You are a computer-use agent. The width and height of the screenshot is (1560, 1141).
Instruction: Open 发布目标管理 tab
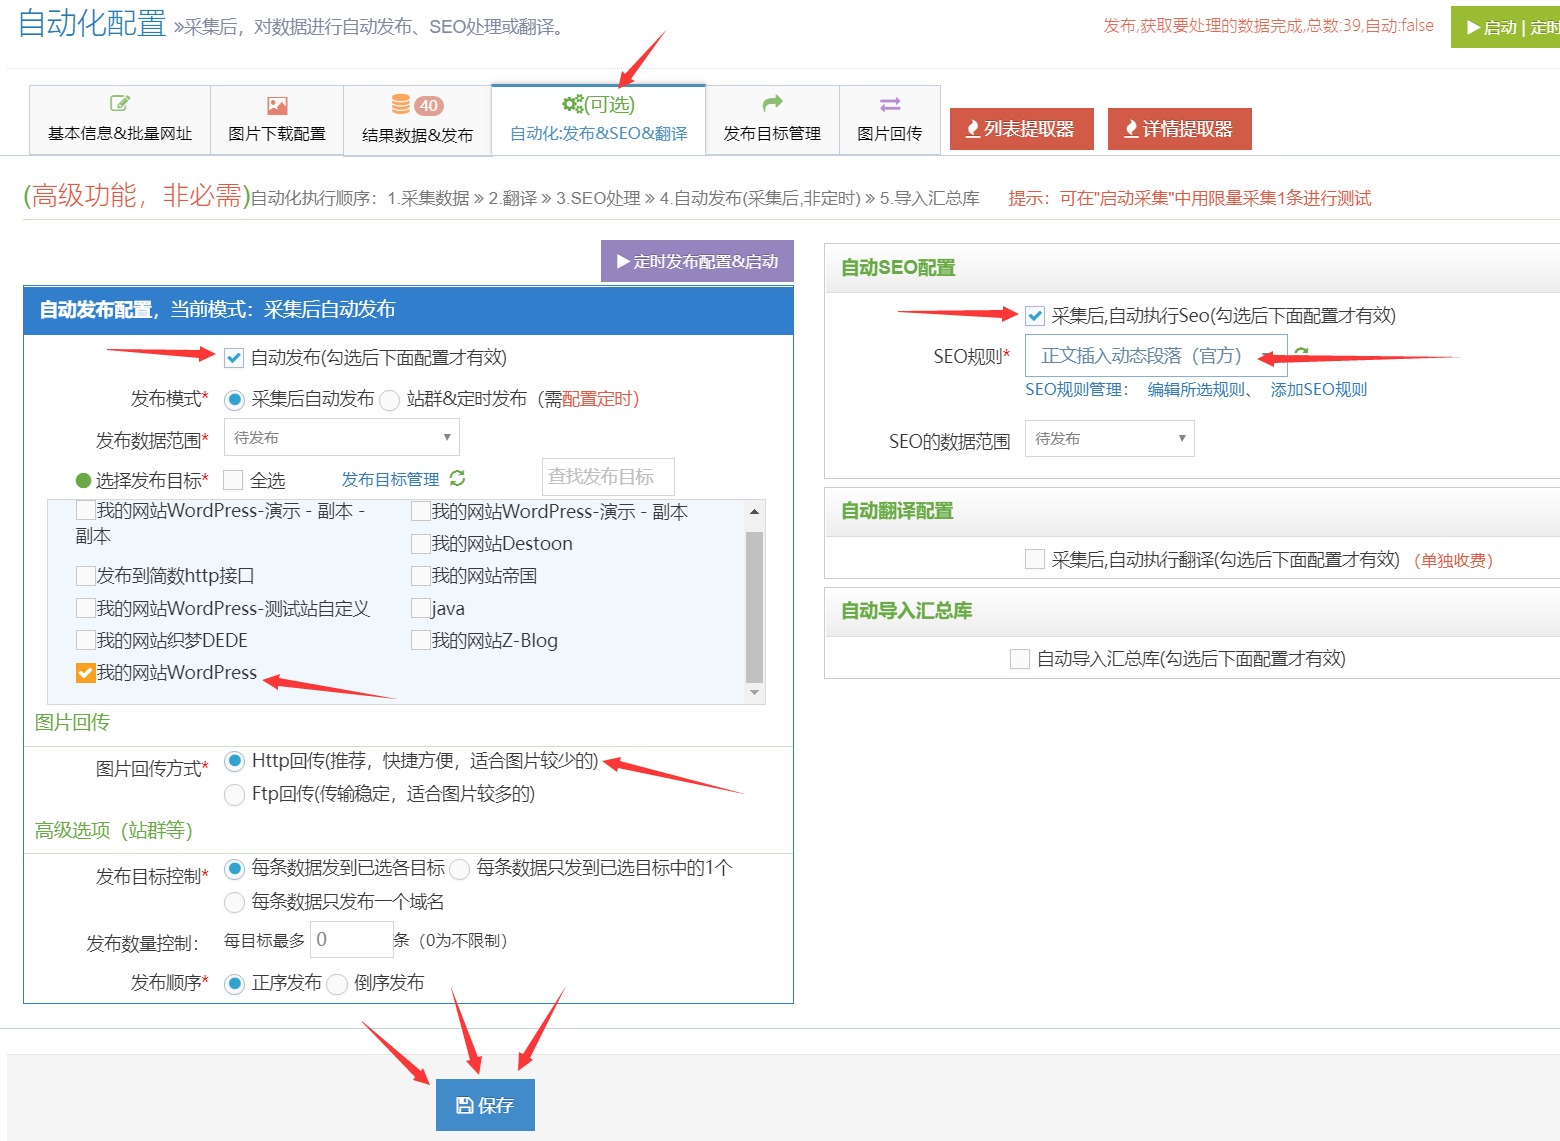click(x=772, y=120)
